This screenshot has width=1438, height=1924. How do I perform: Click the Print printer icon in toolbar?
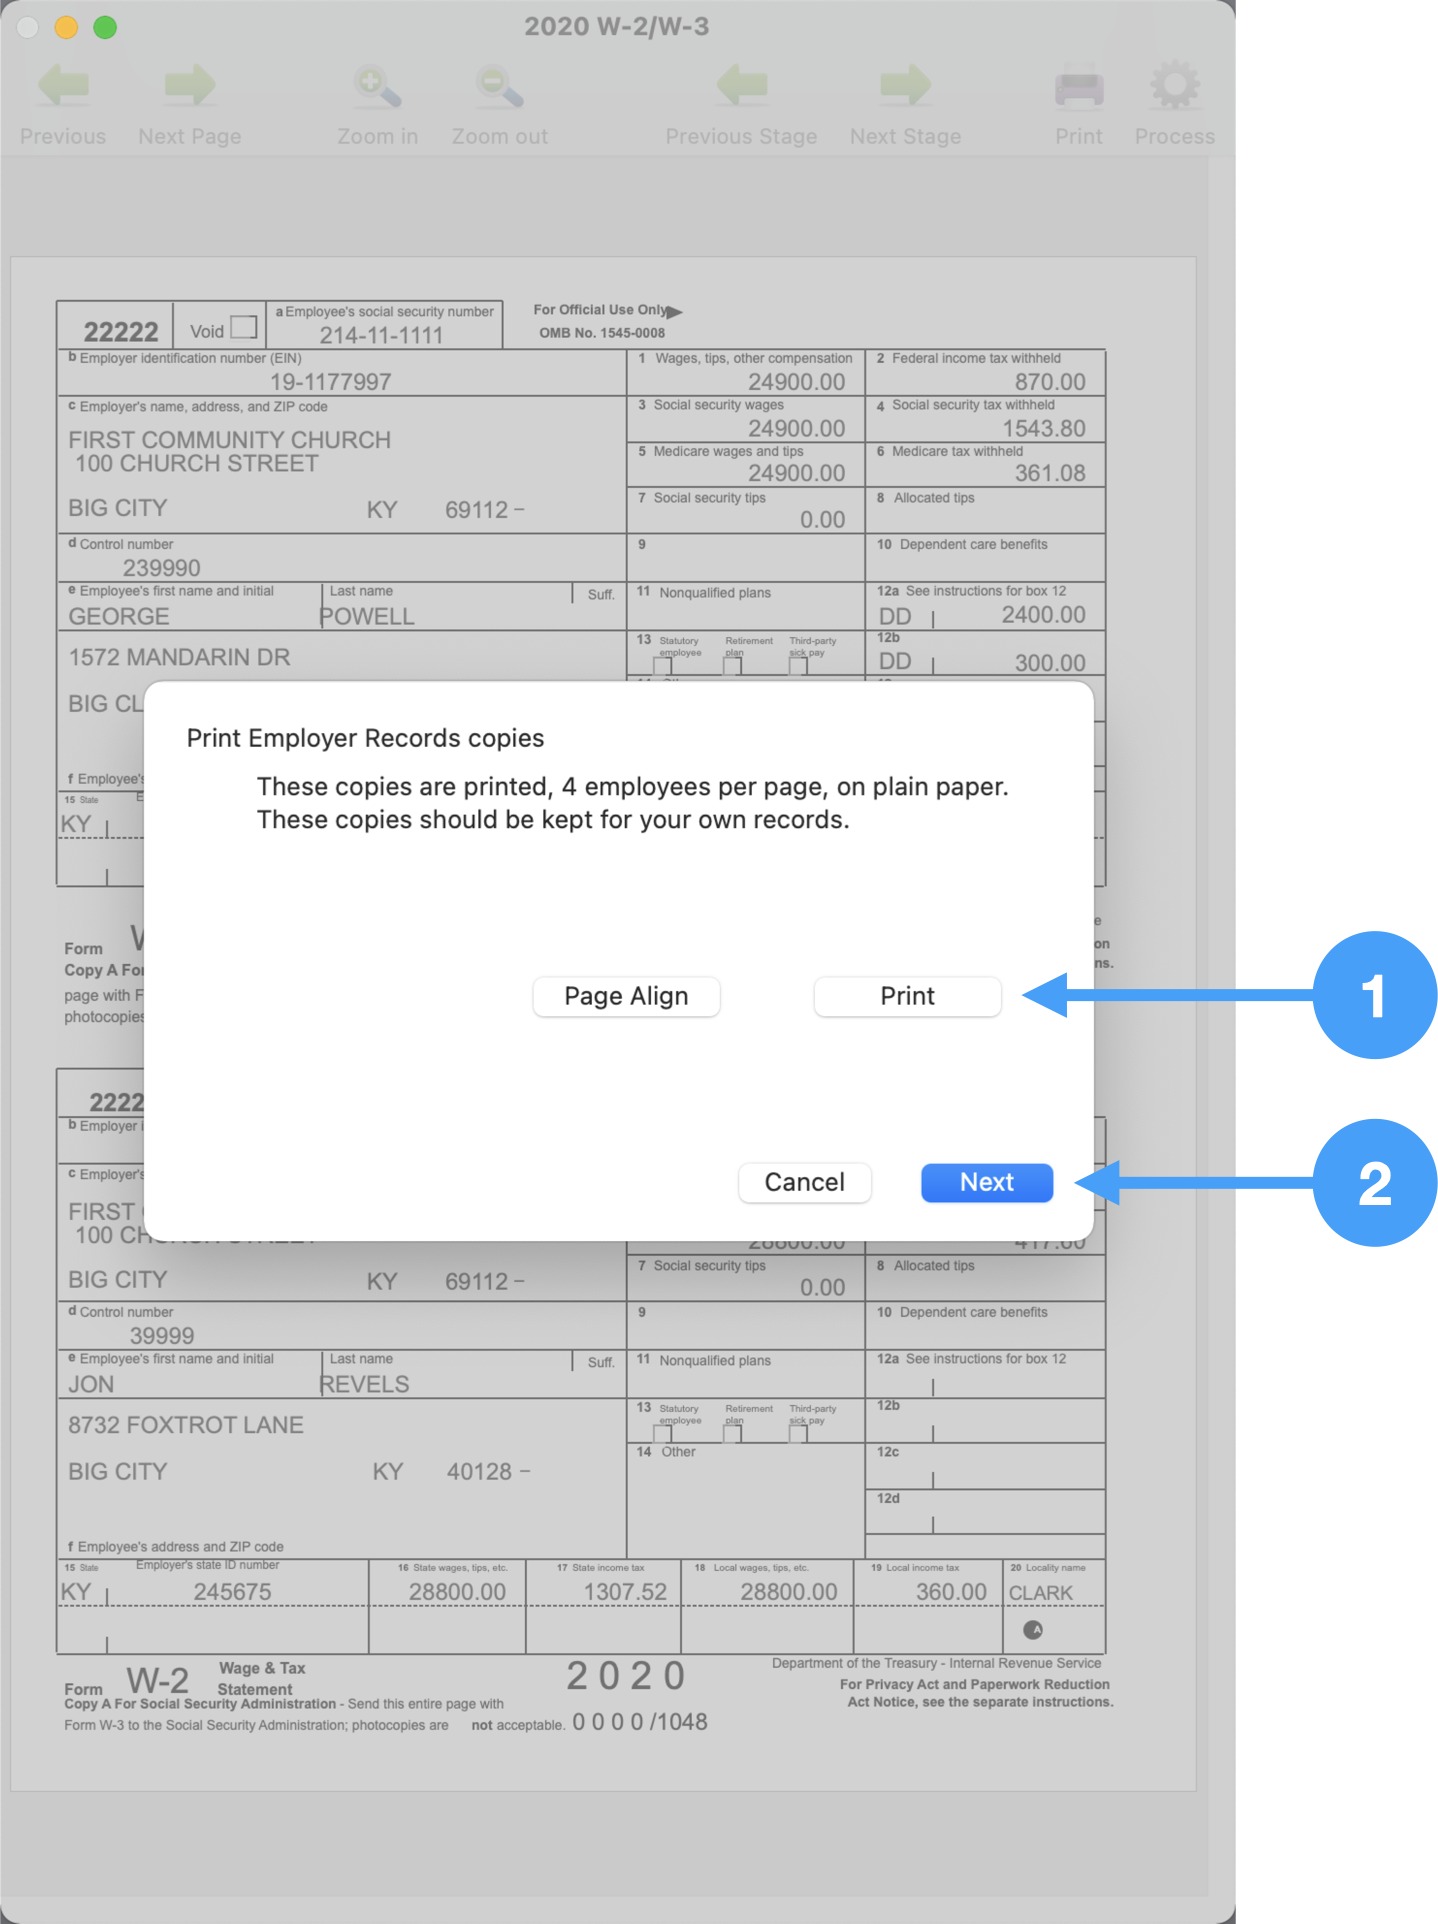click(x=1078, y=87)
